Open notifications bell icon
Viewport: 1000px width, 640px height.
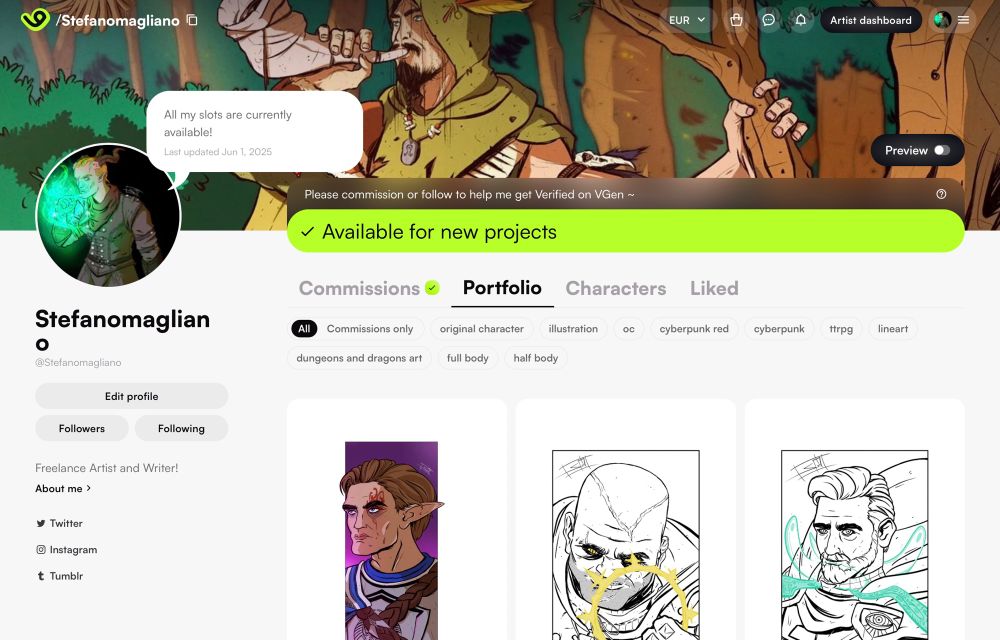[x=800, y=20]
